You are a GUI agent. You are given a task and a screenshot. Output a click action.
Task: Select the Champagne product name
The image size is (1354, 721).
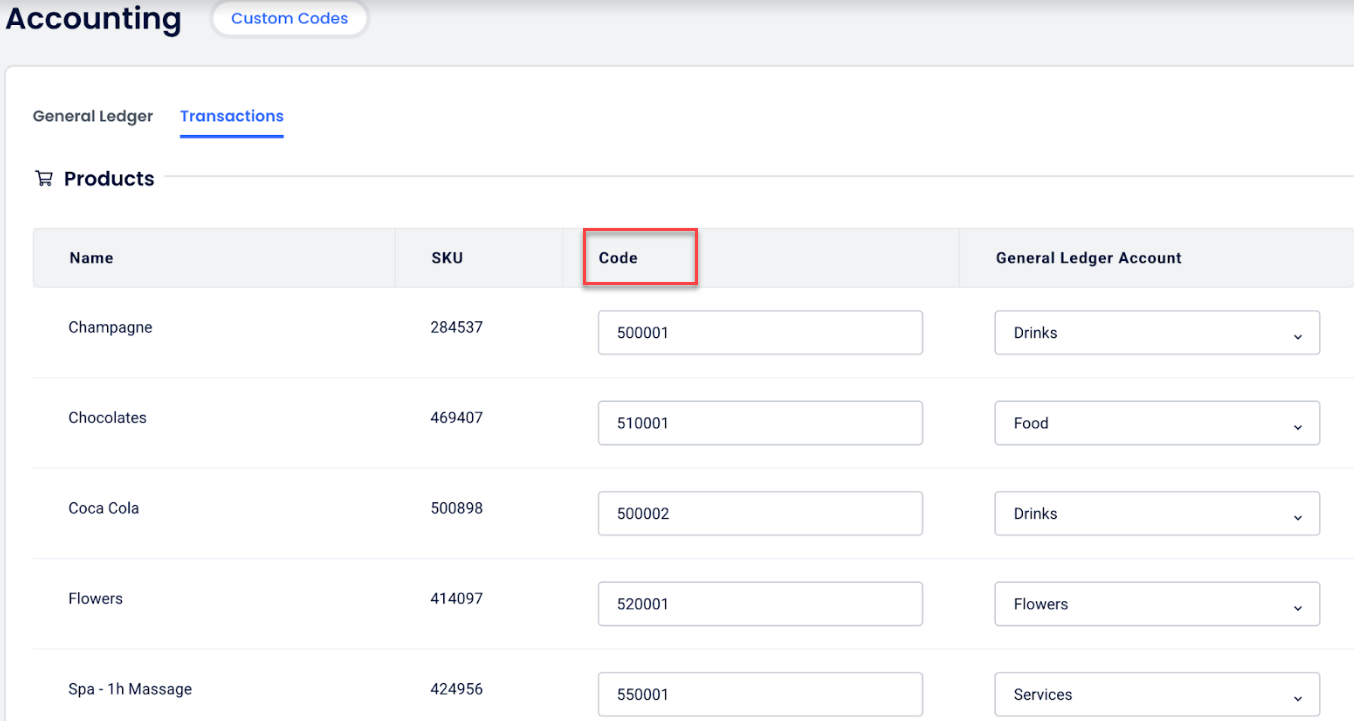click(x=110, y=327)
